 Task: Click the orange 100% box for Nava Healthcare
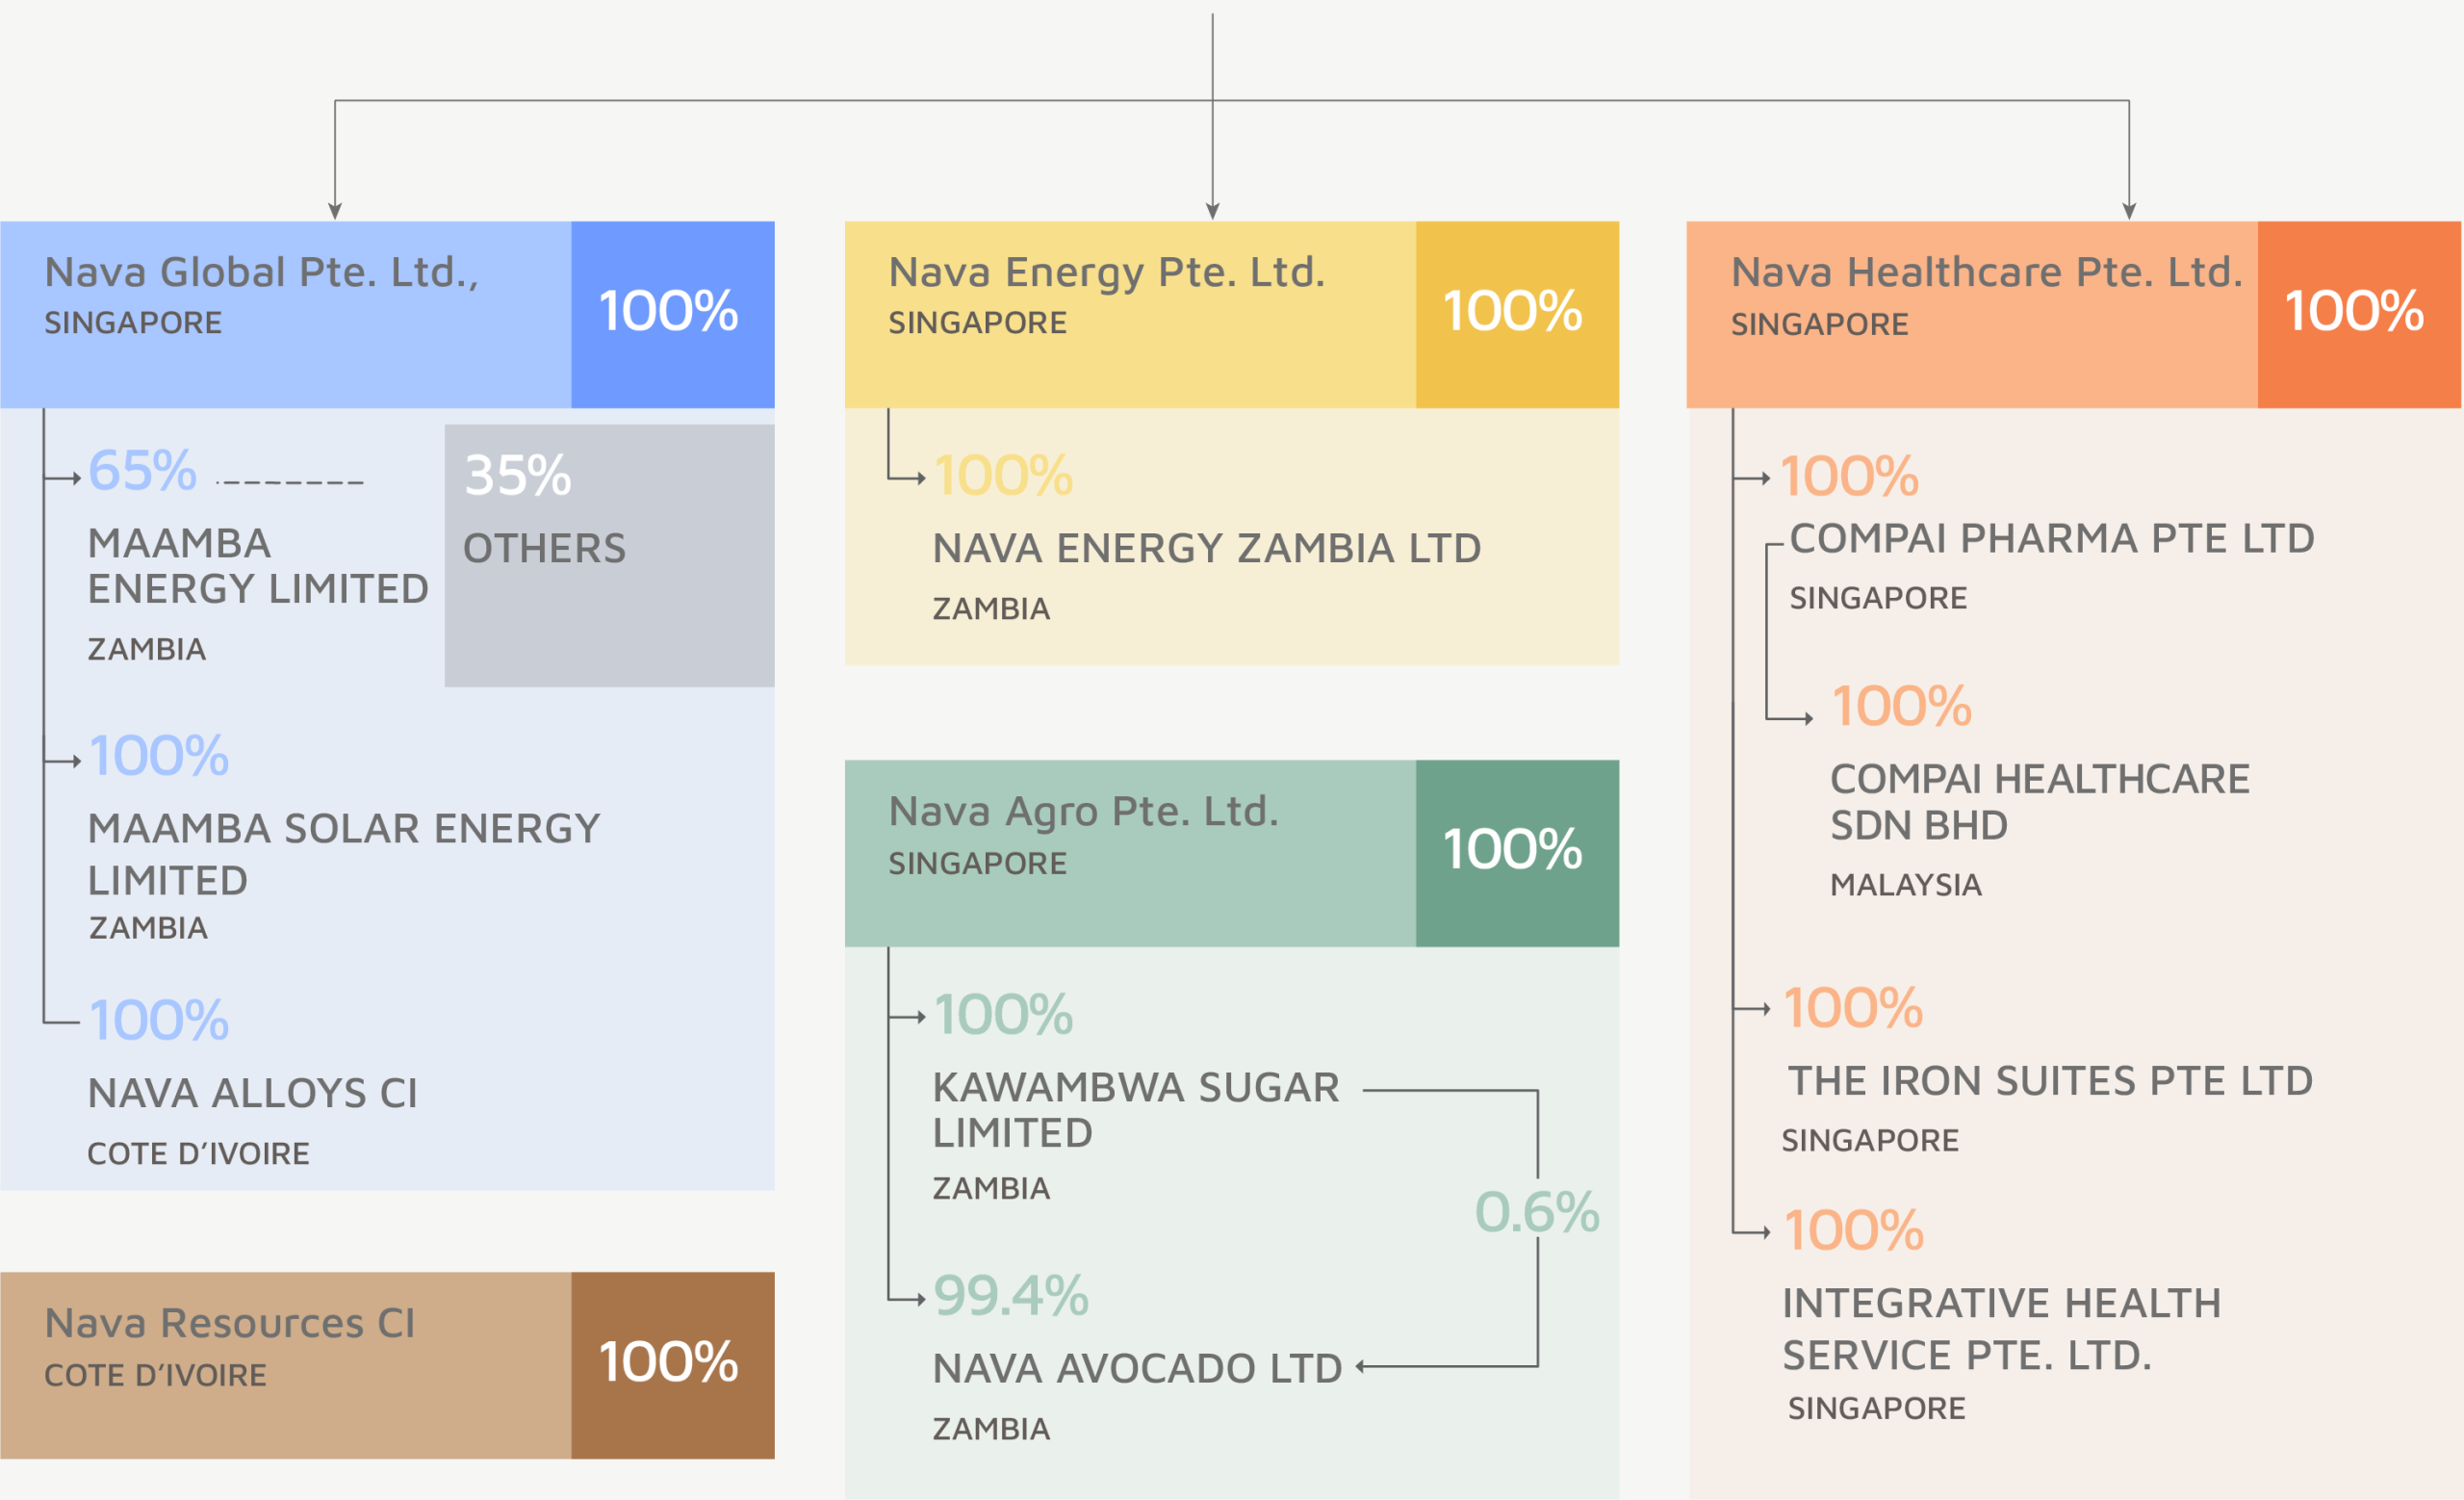(x=2358, y=314)
